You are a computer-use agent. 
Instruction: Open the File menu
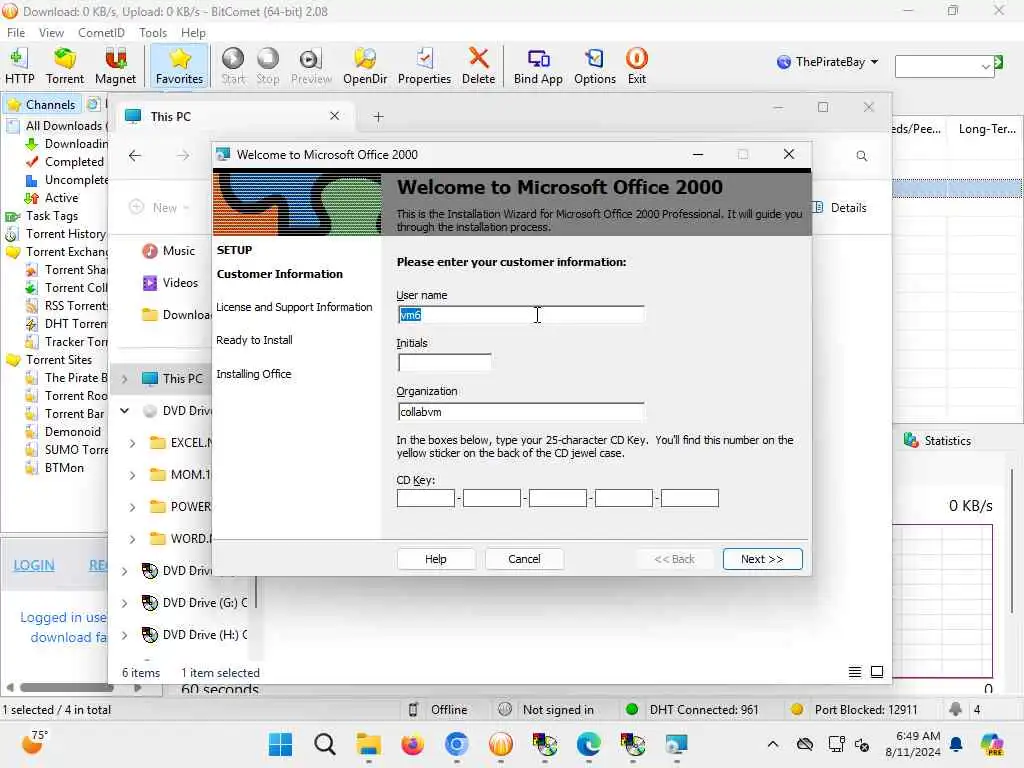tap(16, 33)
